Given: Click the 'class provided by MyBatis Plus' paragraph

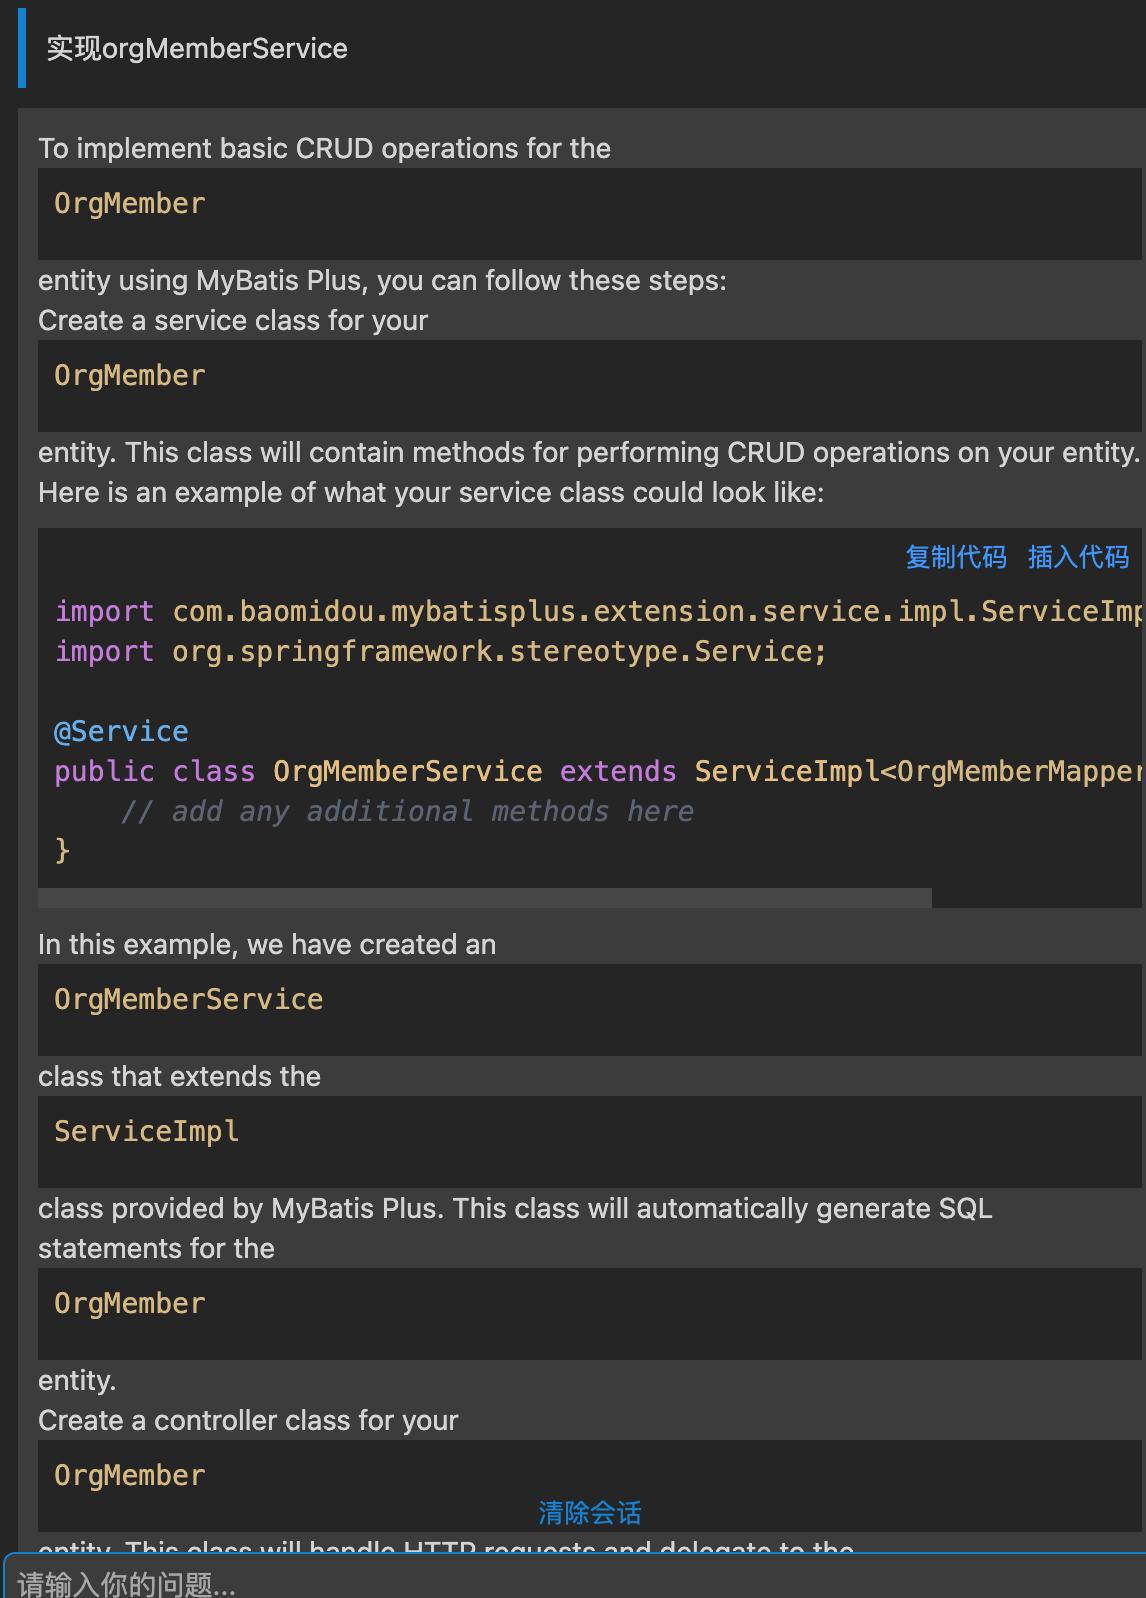Looking at the screenshot, I should (x=515, y=1208).
